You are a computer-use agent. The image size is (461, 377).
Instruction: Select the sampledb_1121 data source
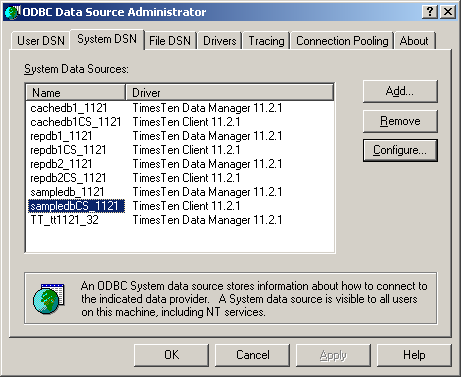(x=67, y=192)
